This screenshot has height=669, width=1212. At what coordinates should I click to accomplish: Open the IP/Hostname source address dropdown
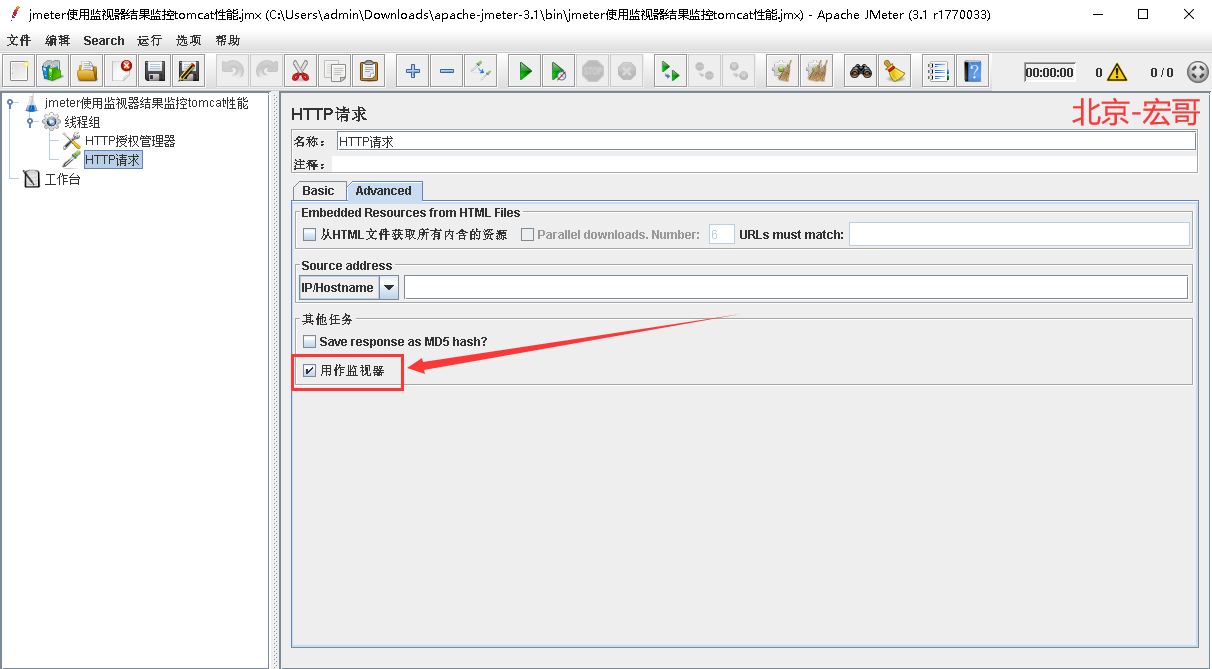tap(388, 288)
